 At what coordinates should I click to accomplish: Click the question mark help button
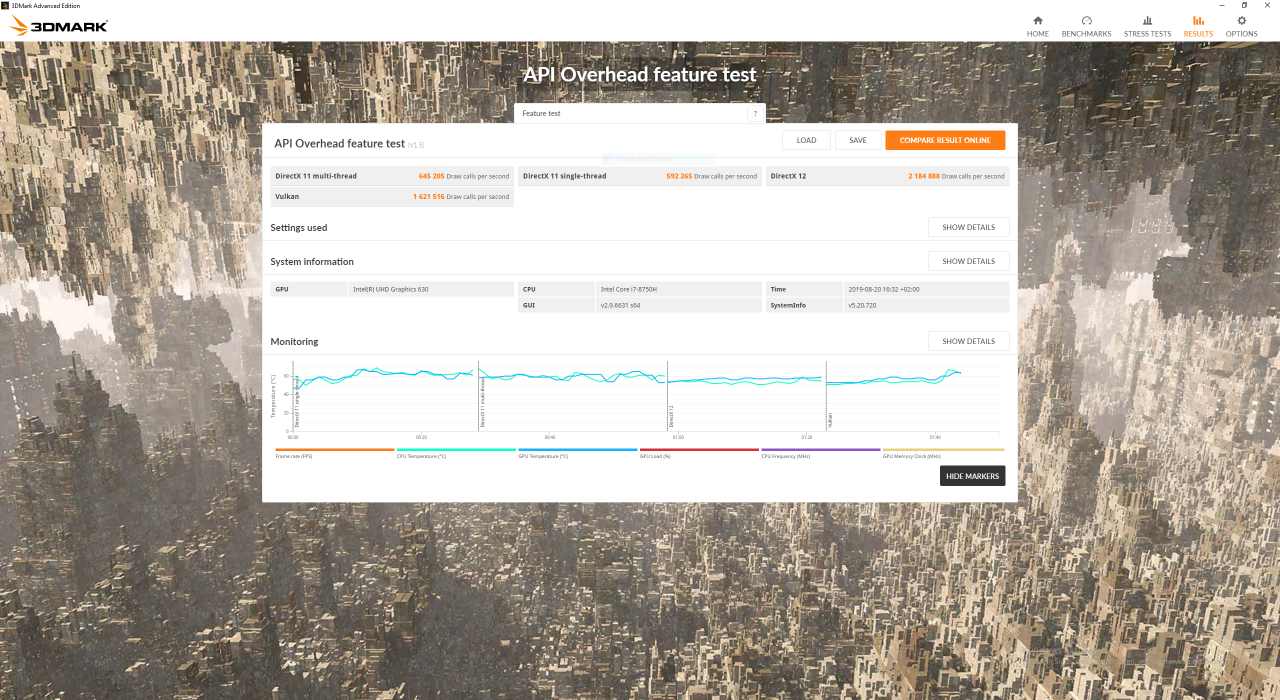[755, 114]
